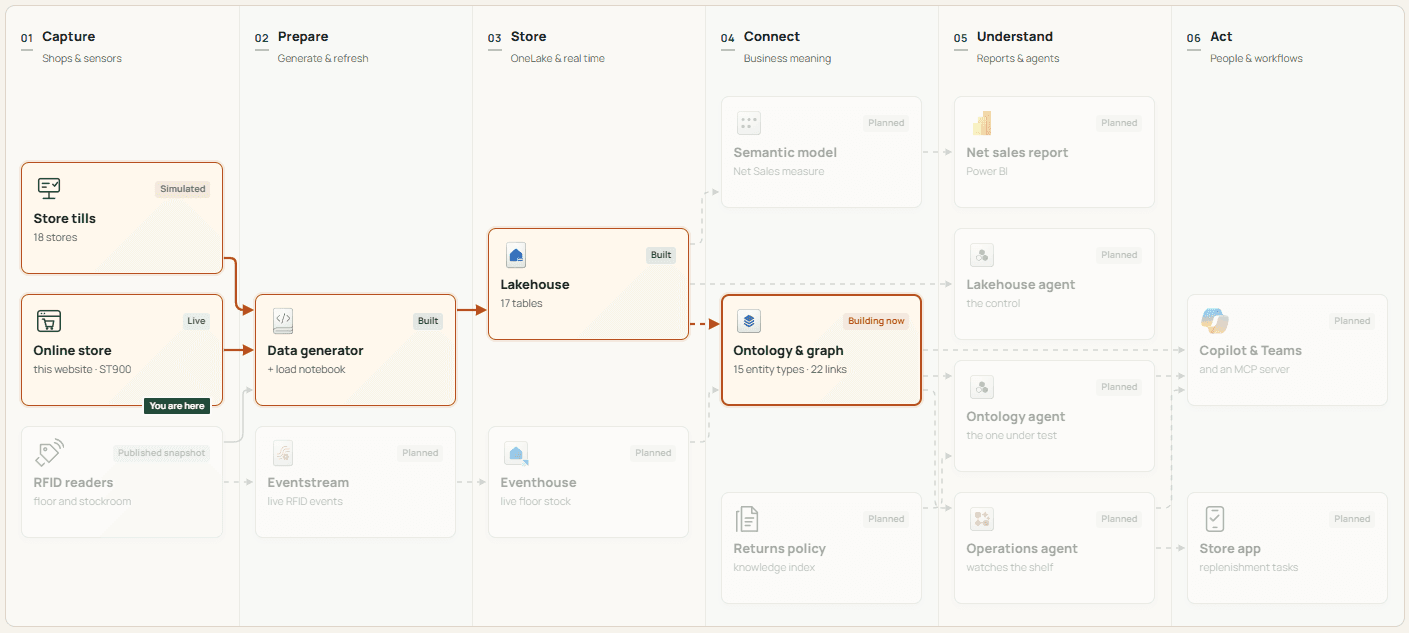Viewport: 1409px width, 633px height.
Task: Select the Lakehouse card title
Action: click(535, 284)
